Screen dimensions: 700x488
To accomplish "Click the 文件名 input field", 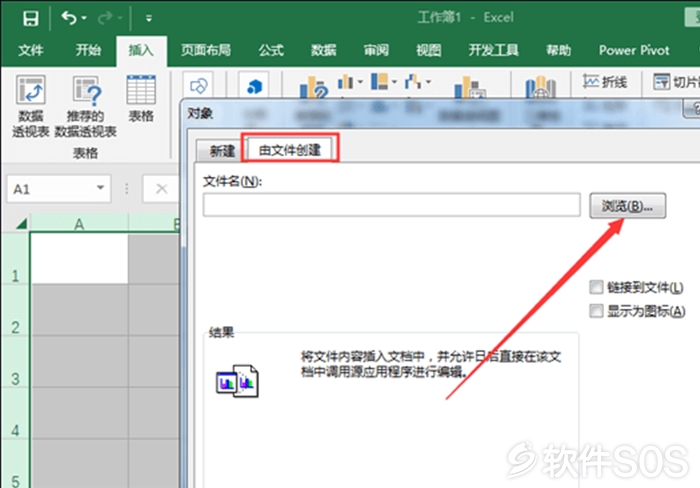I will point(392,205).
